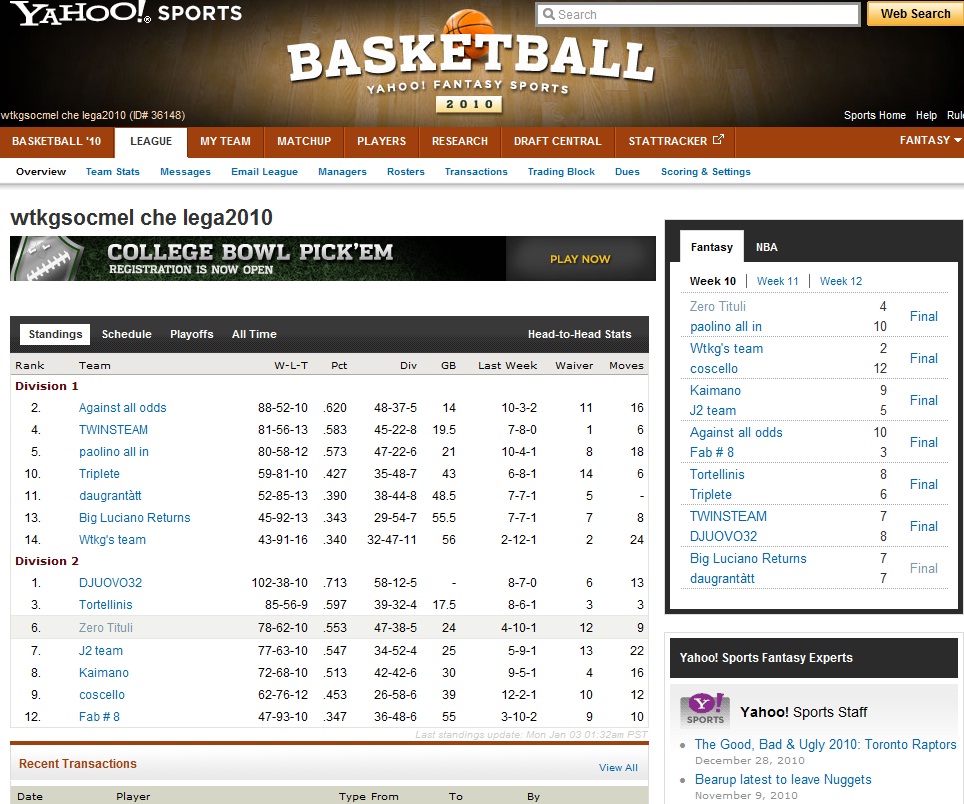Open Trading Block submenu link
This screenshot has width=964, height=804.
[561, 172]
